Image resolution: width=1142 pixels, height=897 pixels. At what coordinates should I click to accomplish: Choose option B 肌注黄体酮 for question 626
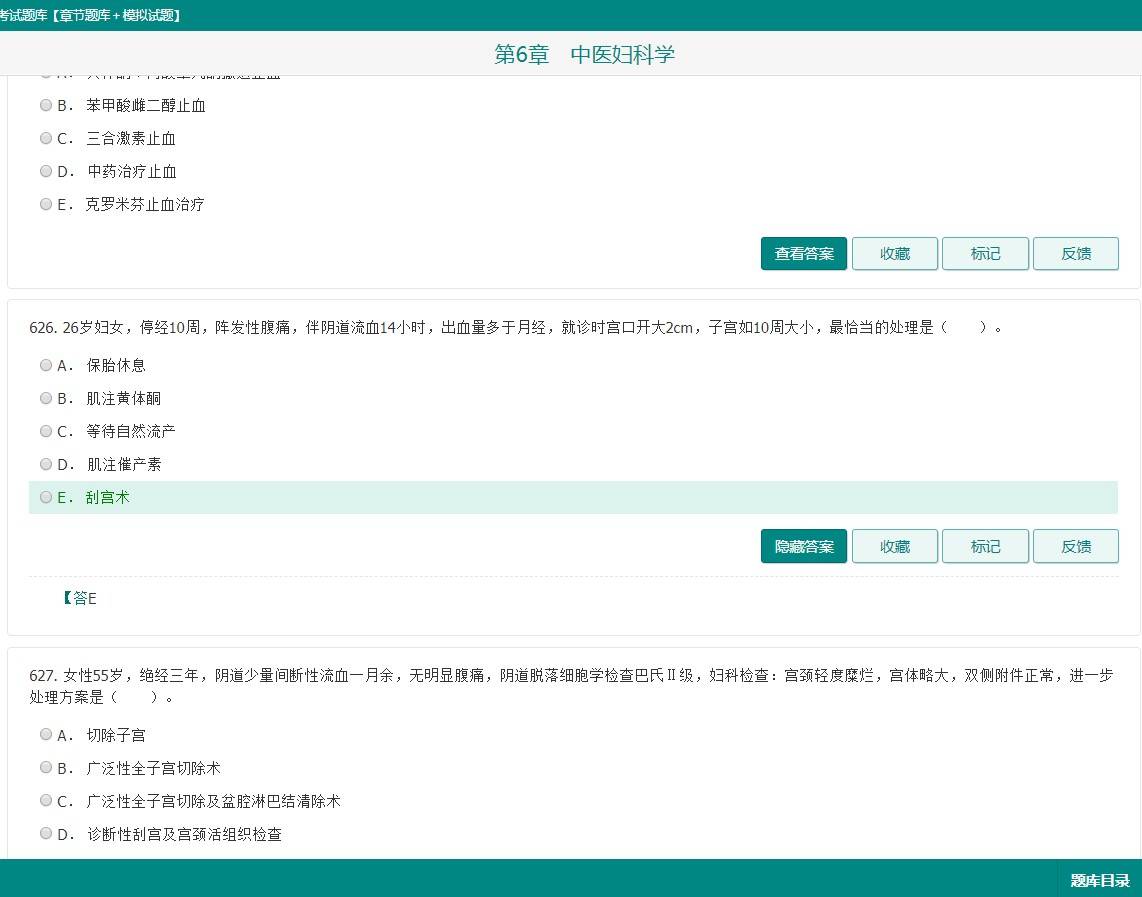(x=46, y=398)
